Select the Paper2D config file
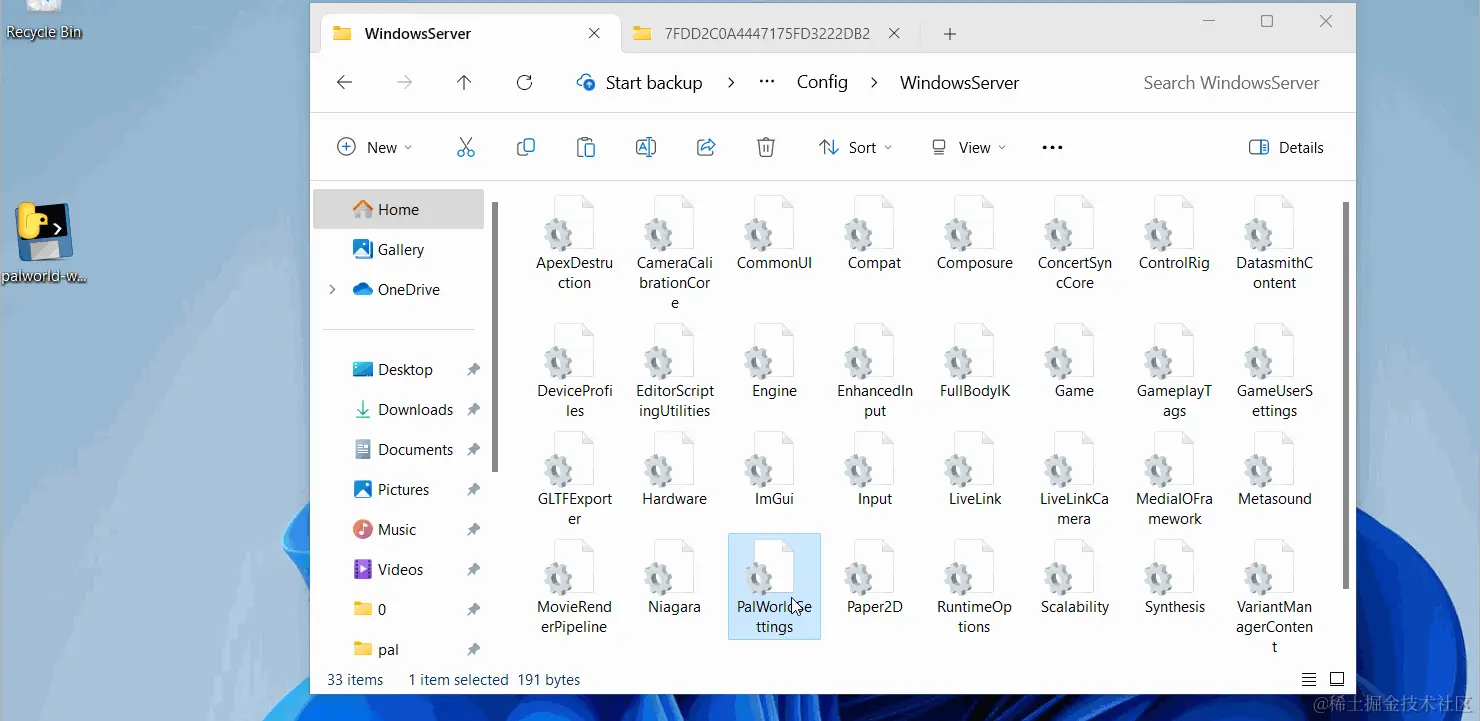This screenshot has width=1480, height=721. 875,578
